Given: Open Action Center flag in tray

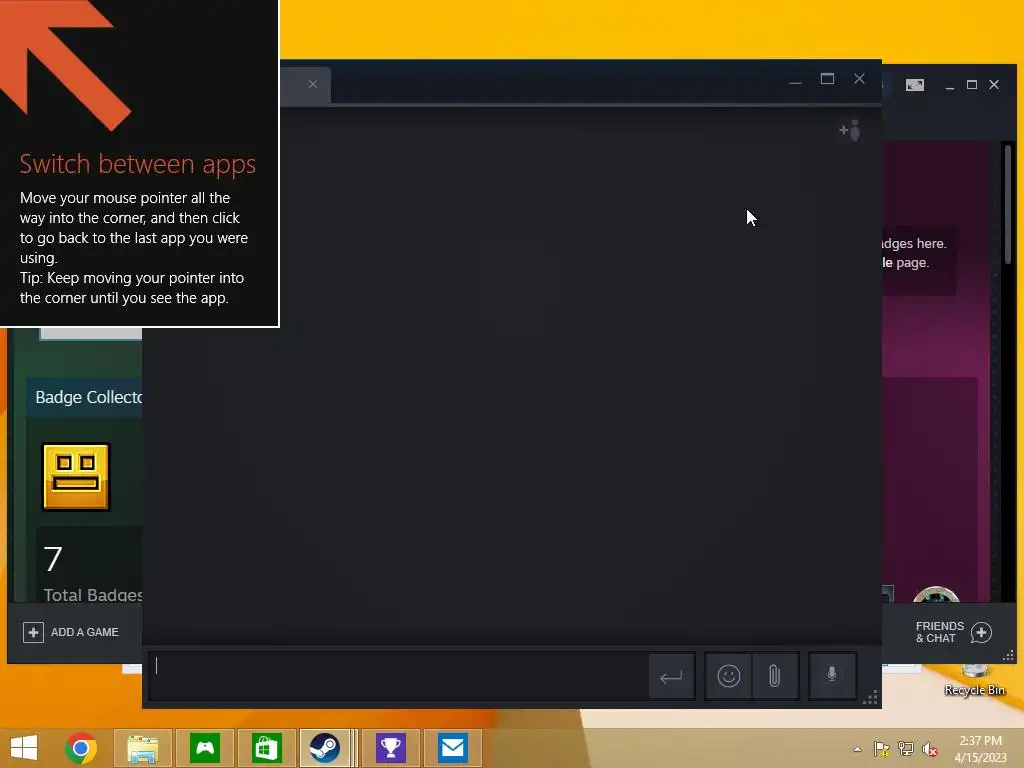Looking at the screenshot, I should click(882, 749).
